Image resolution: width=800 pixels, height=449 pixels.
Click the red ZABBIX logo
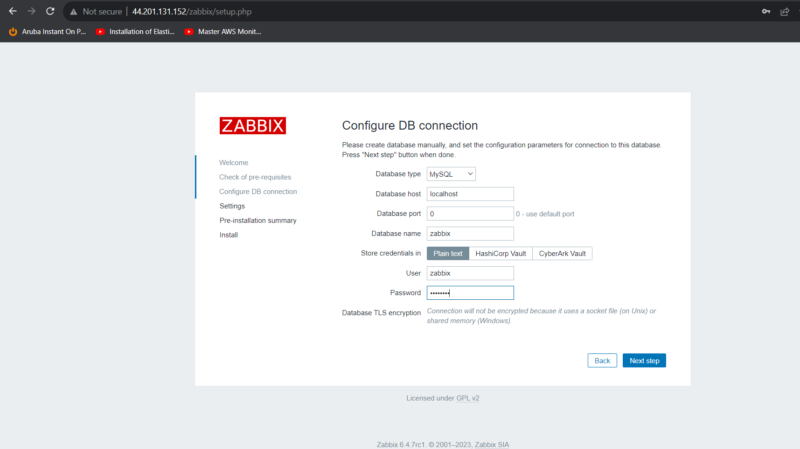click(252, 126)
